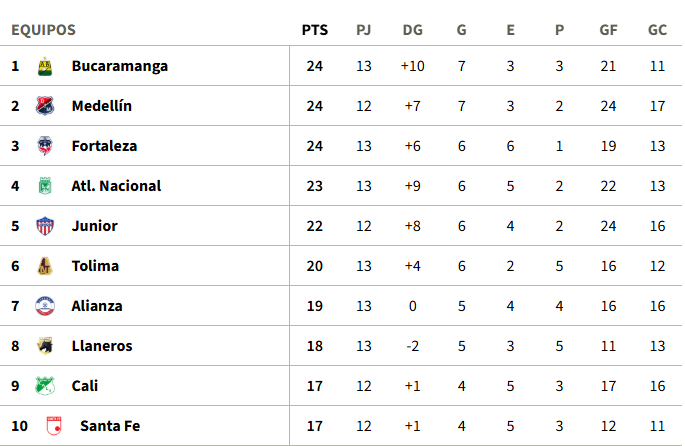Click the Atl. Nacional team crest icon
This screenshot has height=446, width=685.
[44, 186]
